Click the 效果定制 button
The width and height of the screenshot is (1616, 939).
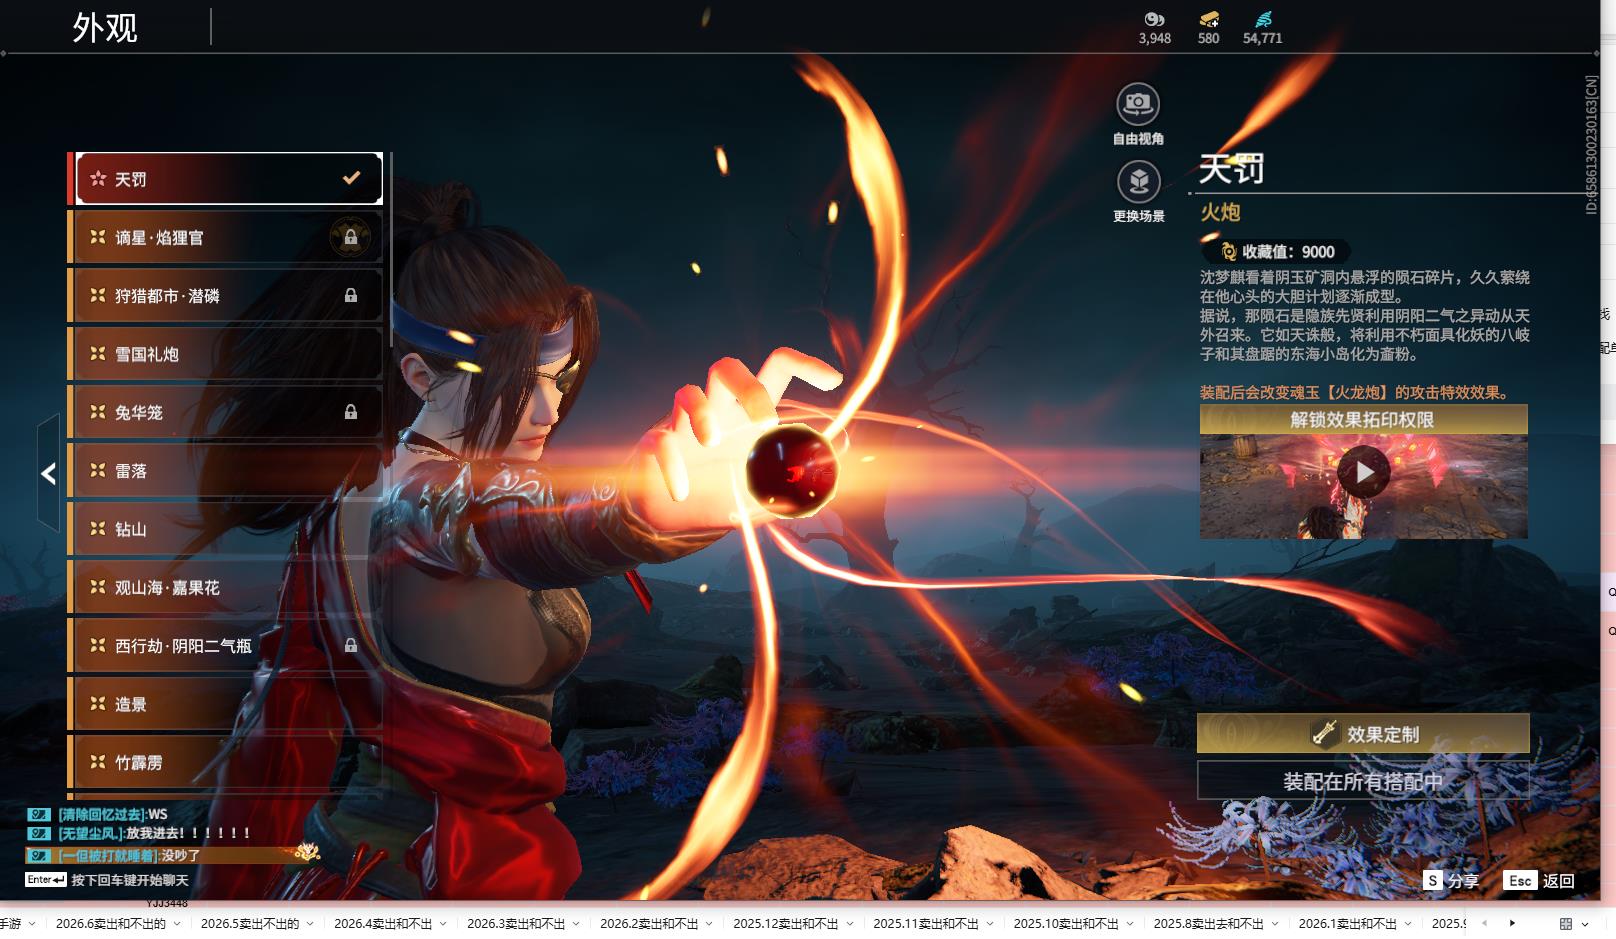[1363, 734]
